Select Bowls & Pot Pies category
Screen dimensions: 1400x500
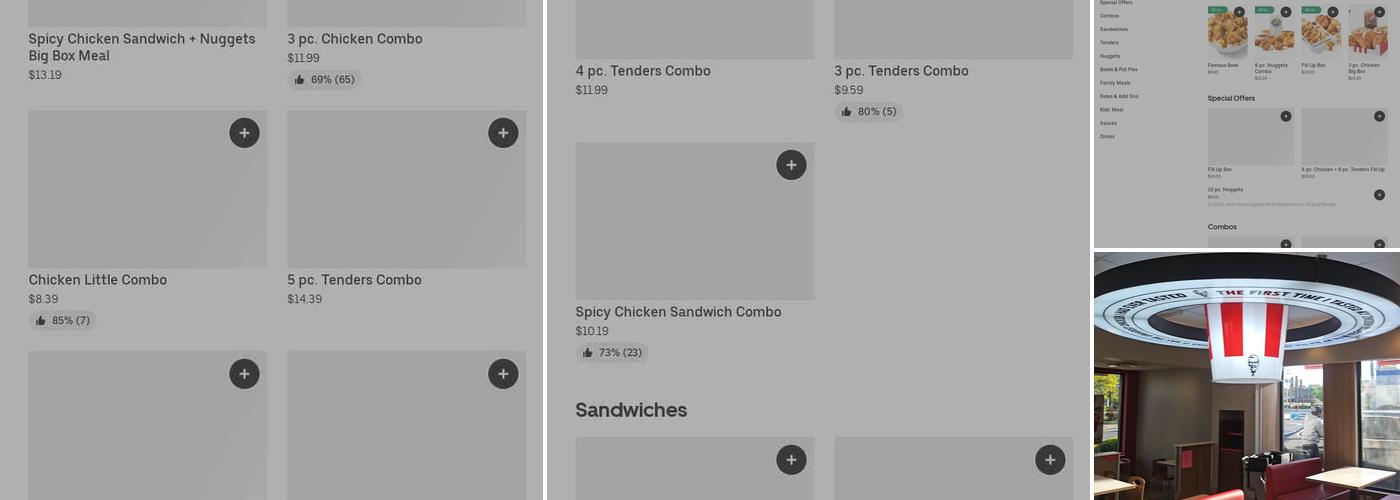coord(1118,69)
